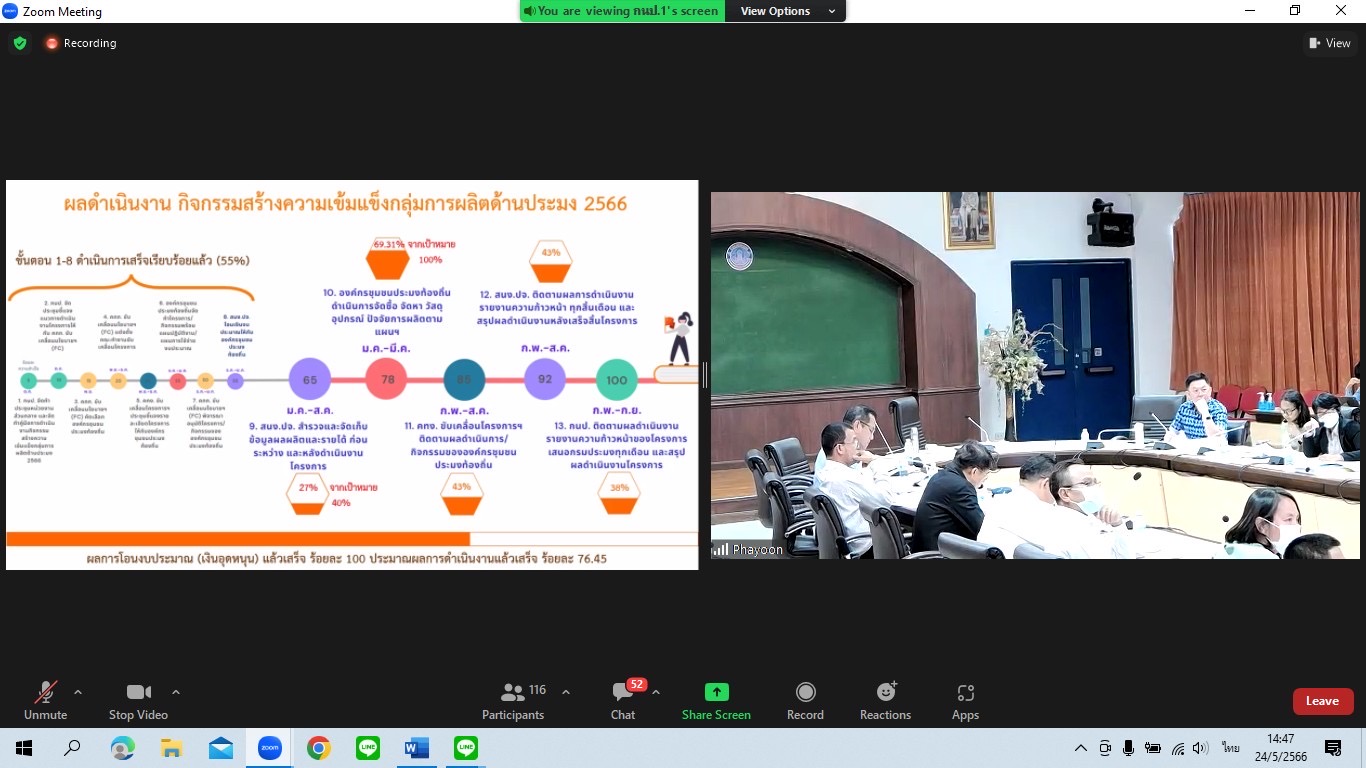The image size is (1366, 768).
Task: Click 'You are viewing screen' banner
Action: click(x=622, y=11)
